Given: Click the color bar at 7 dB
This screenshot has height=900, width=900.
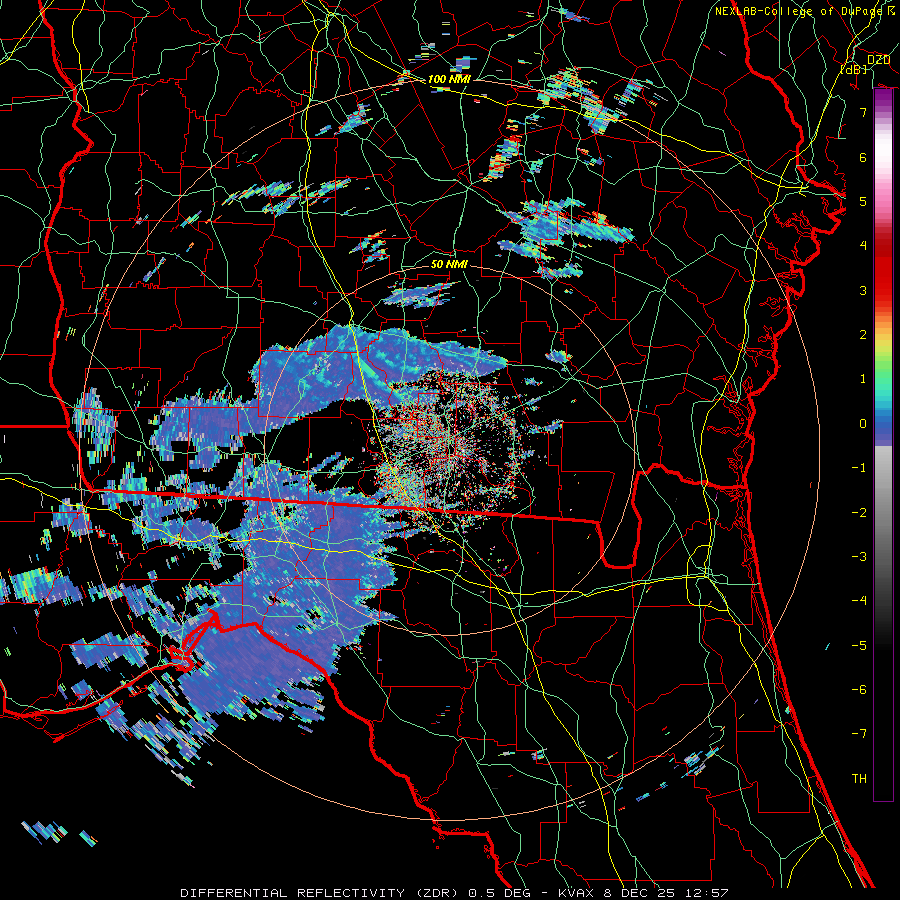Looking at the screenshot, I should tap(883, 112).
